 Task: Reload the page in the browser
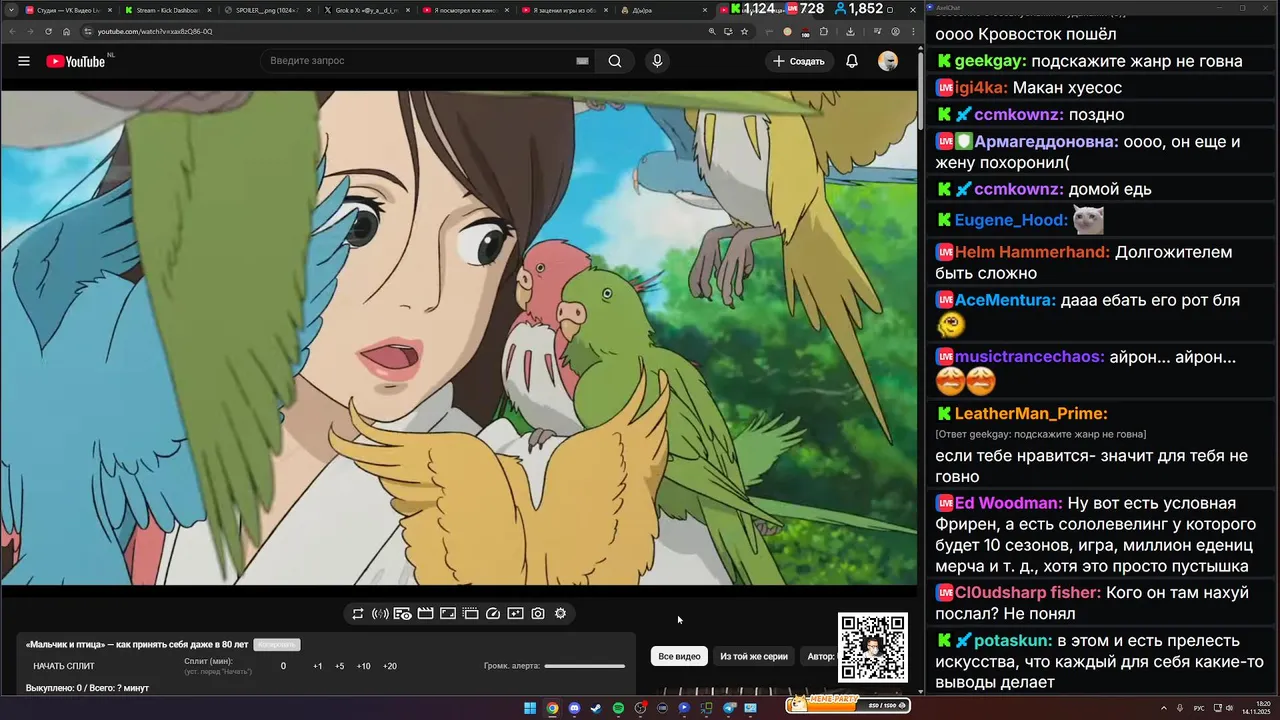tap(48, 31)
